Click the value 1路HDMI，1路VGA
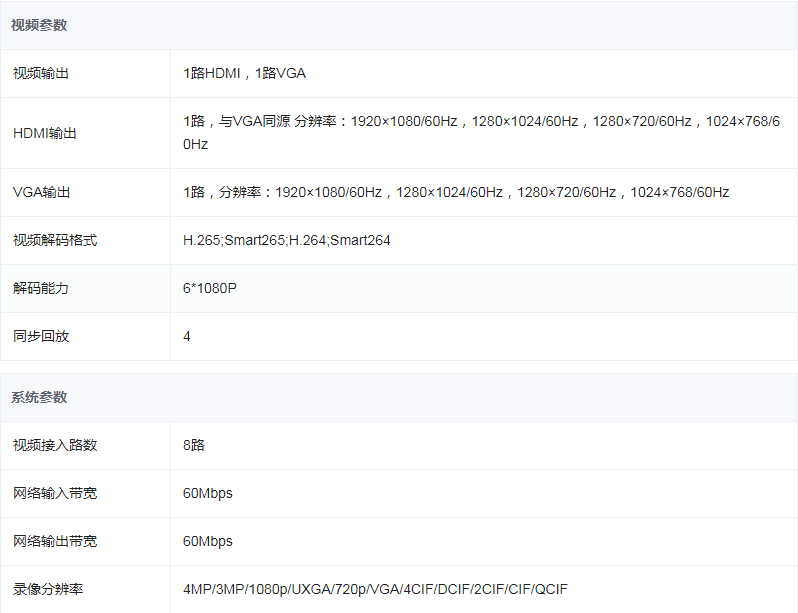 tap(244, 74)
